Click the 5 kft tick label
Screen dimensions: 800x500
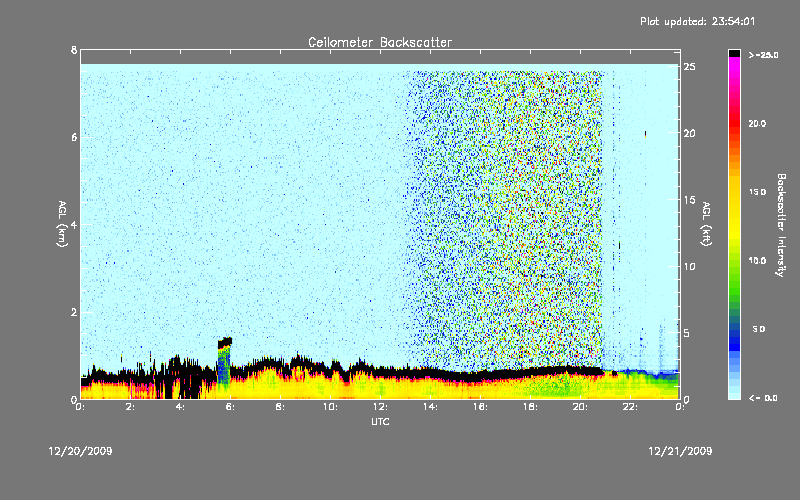coord(687,333)
